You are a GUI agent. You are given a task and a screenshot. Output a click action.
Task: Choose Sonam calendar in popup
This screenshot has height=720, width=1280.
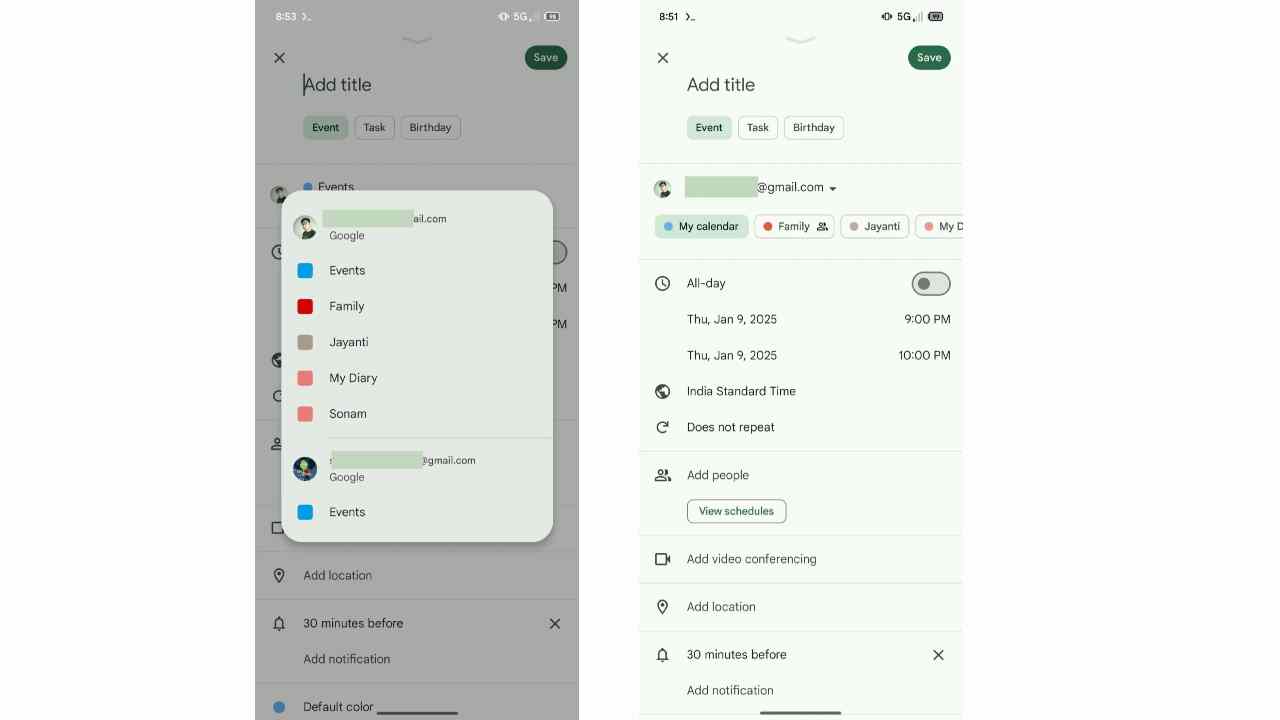click(x=417, y=414)
